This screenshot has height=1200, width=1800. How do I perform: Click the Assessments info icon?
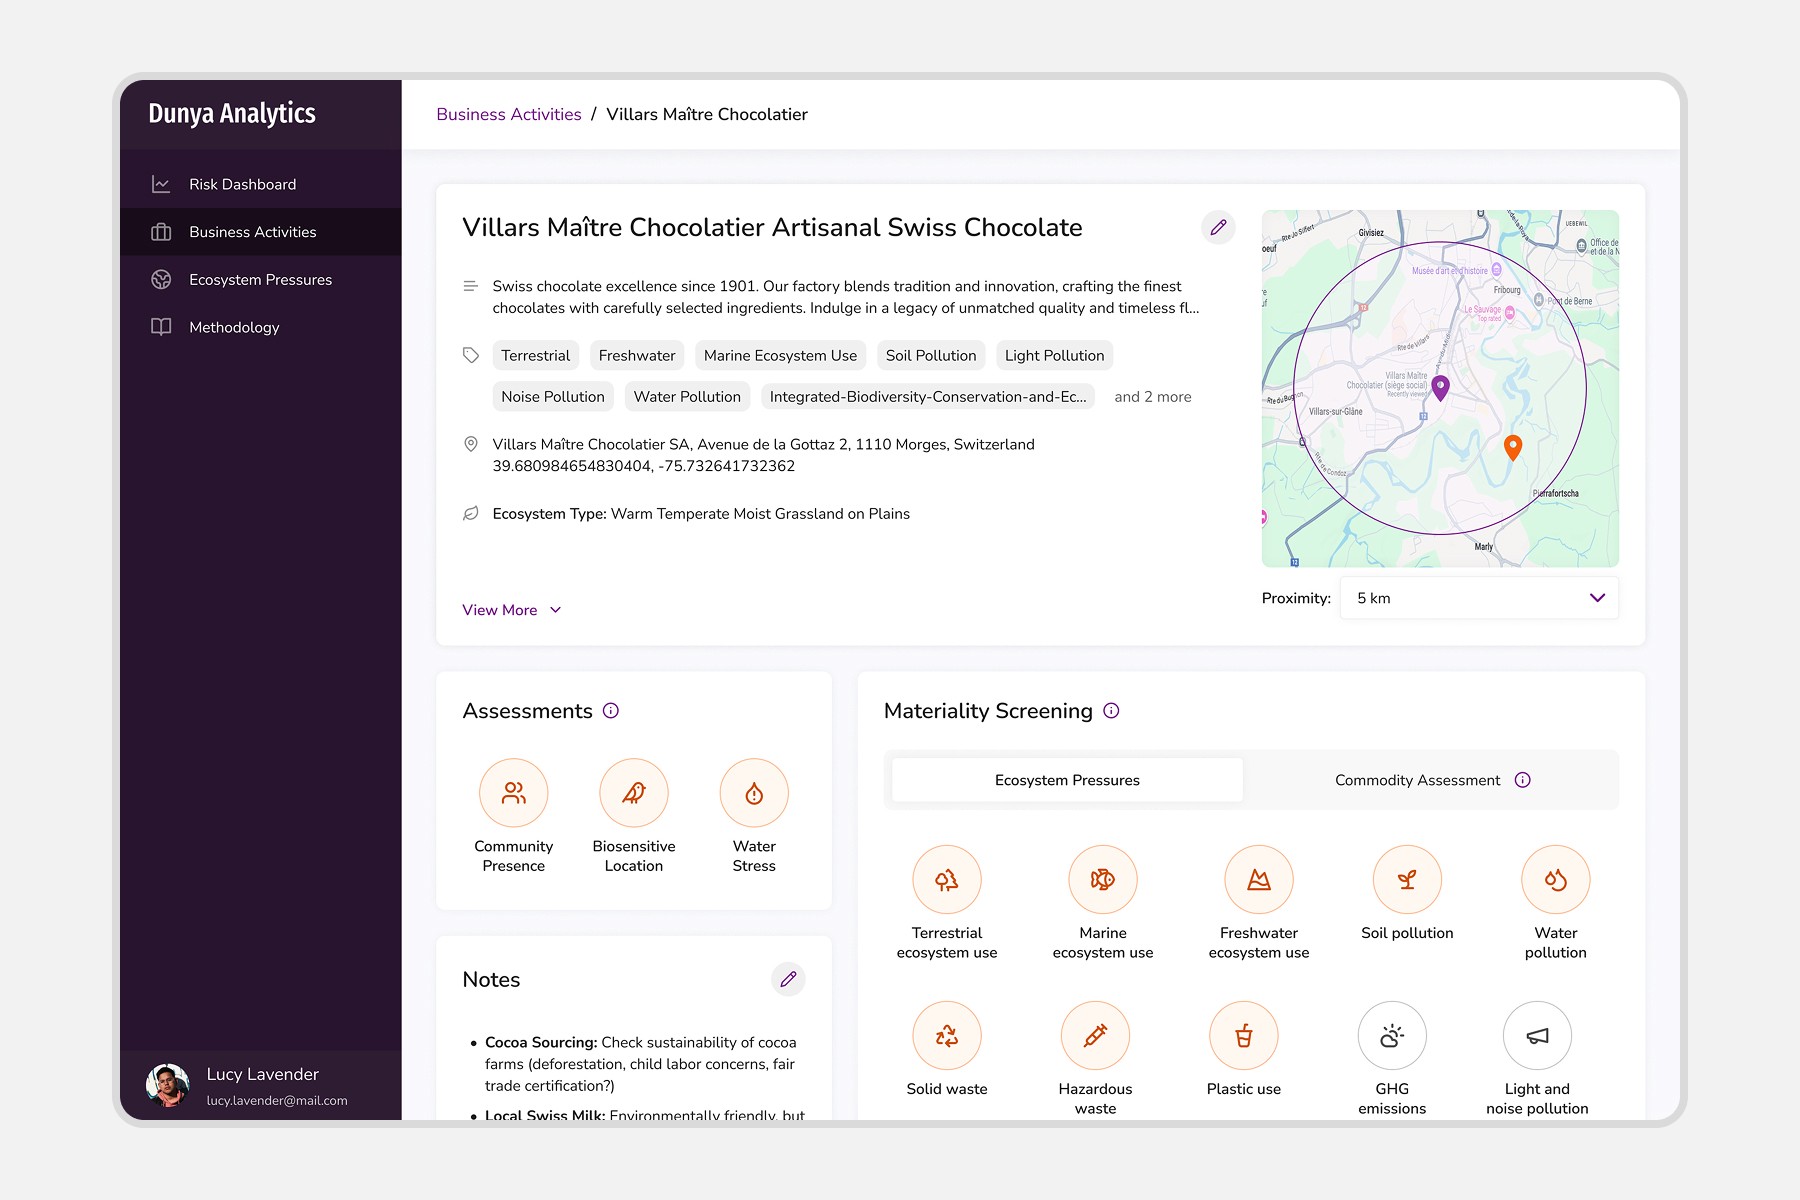(x=611, y=711)
